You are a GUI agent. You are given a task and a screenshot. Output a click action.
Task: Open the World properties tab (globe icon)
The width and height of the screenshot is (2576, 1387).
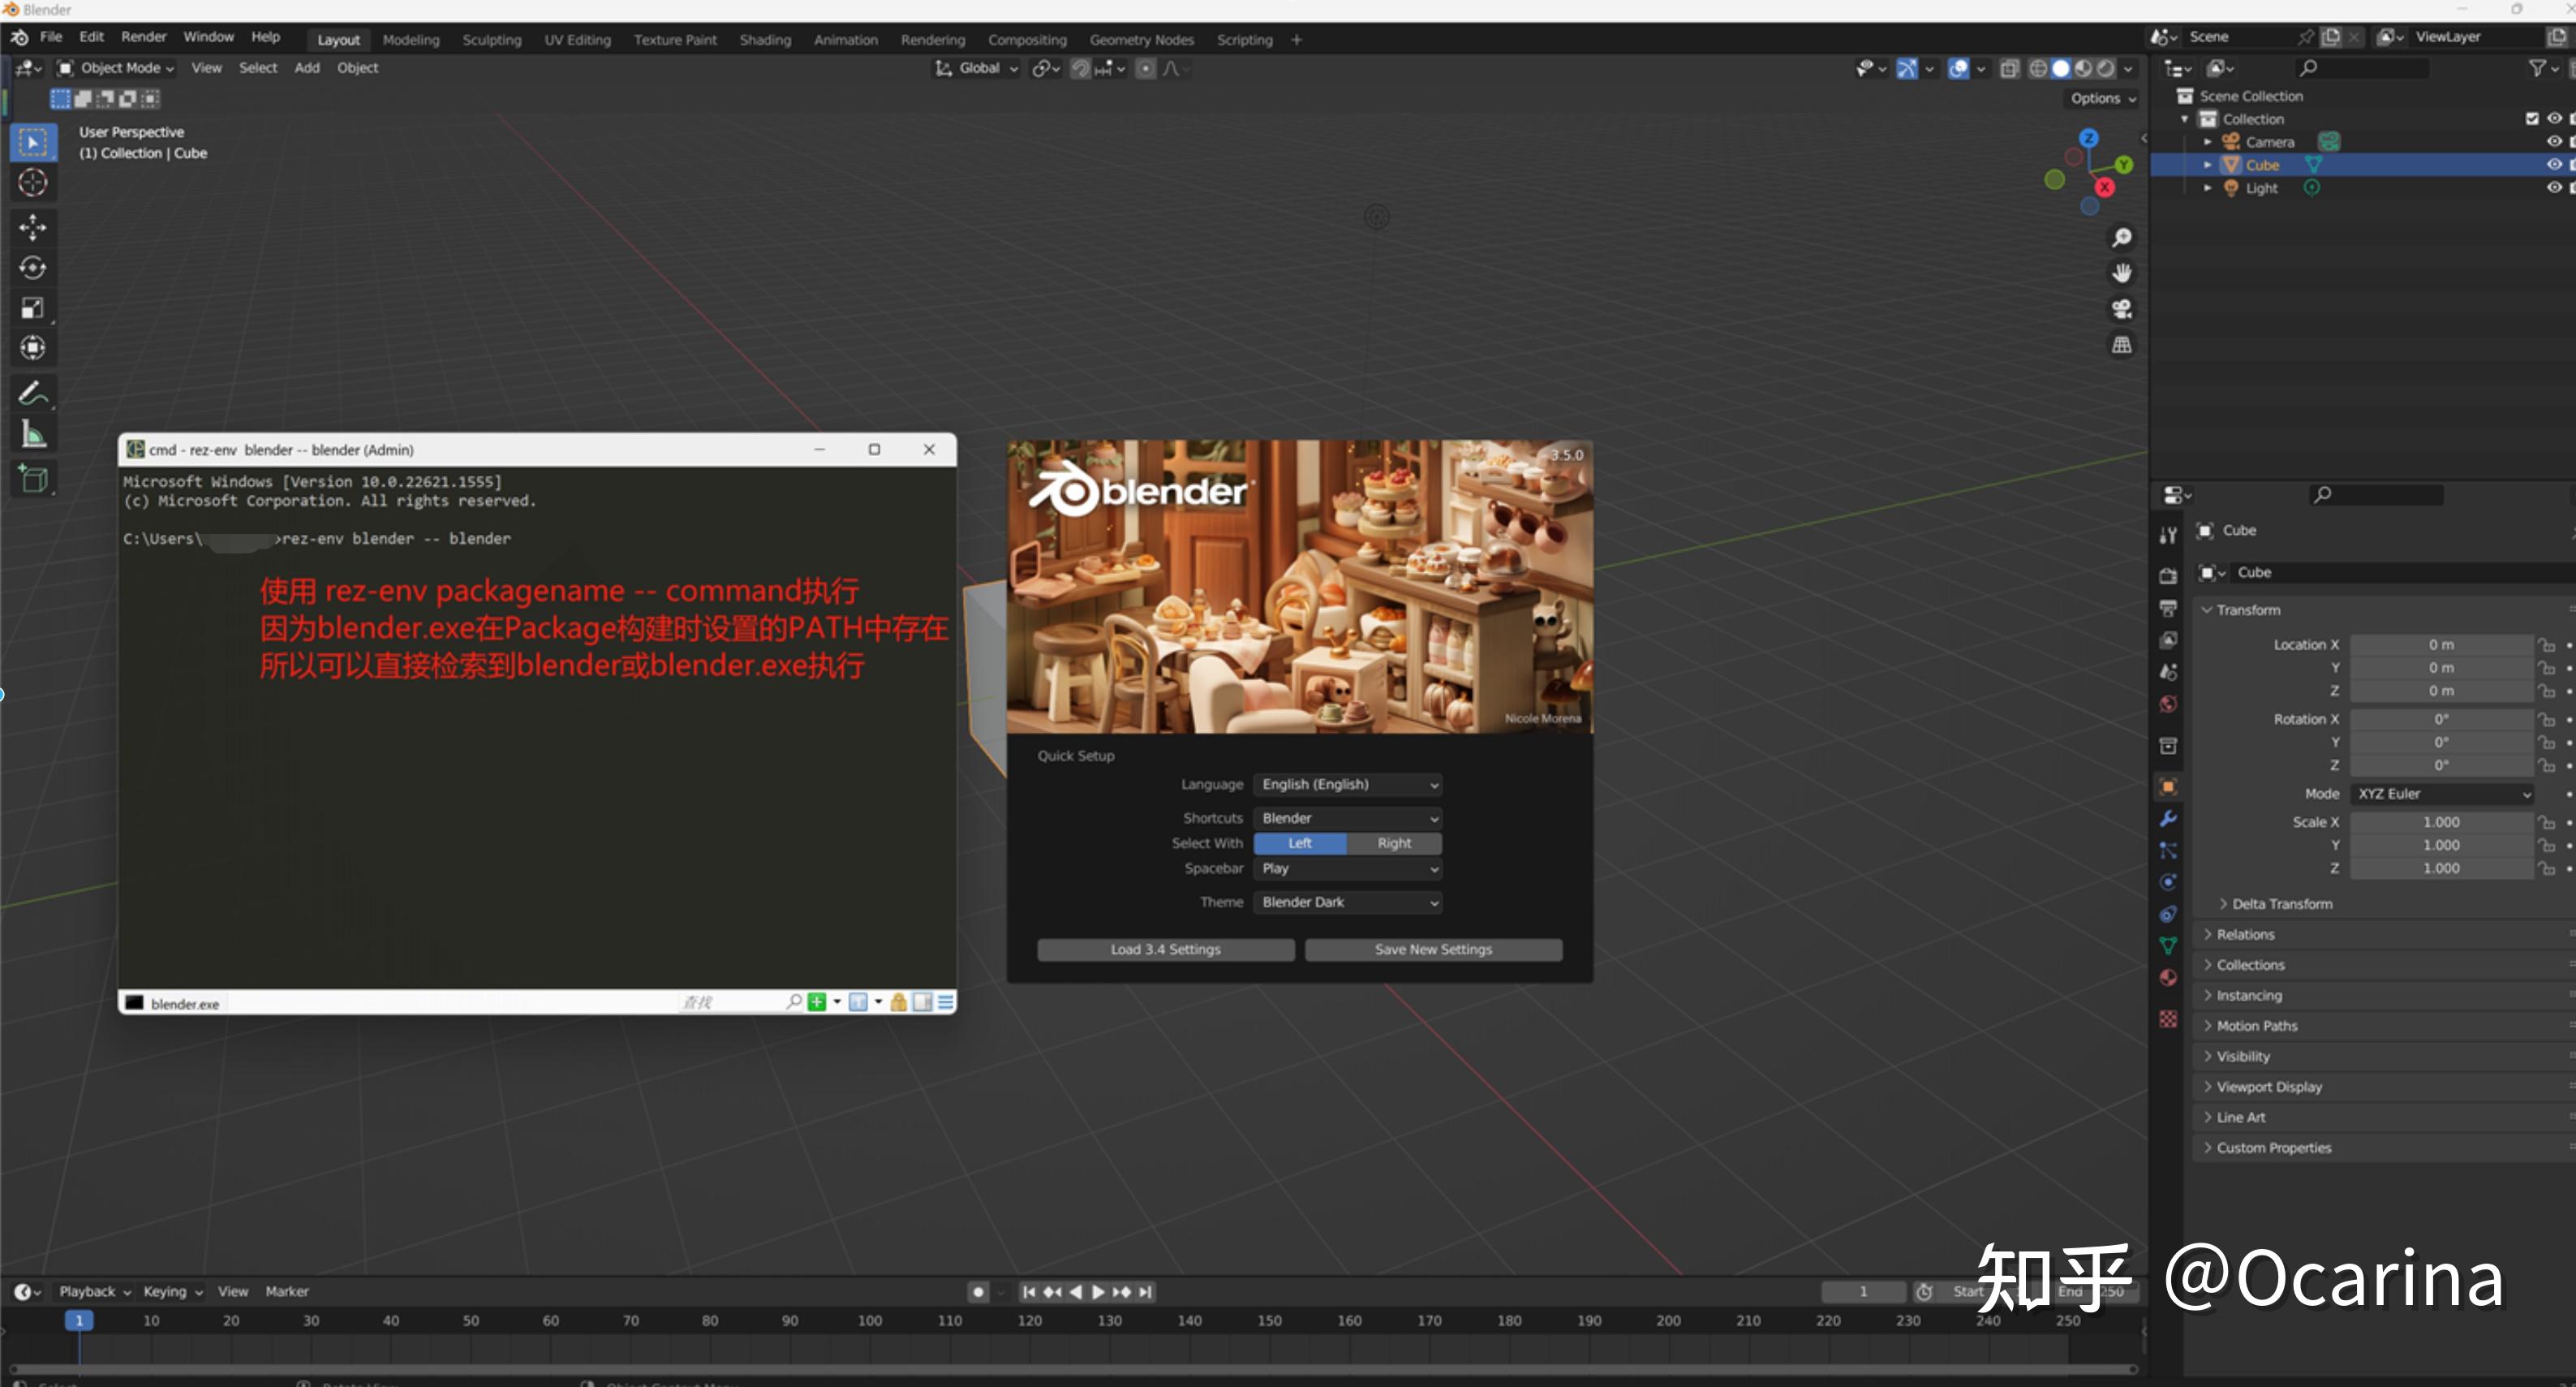2168,704
